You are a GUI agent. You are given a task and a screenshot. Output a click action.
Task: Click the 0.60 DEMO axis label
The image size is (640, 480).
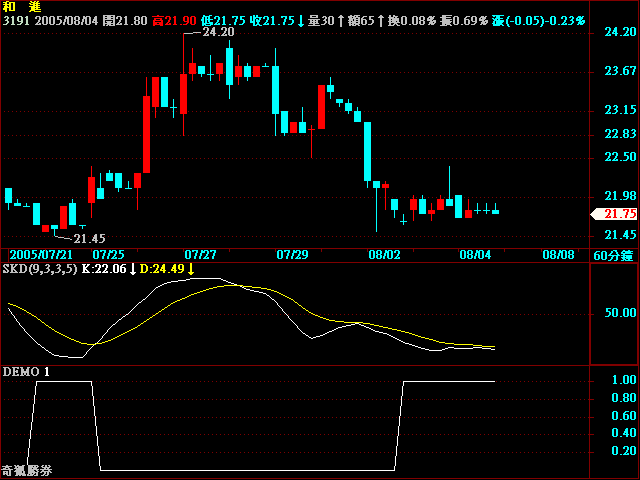[624, 416]
